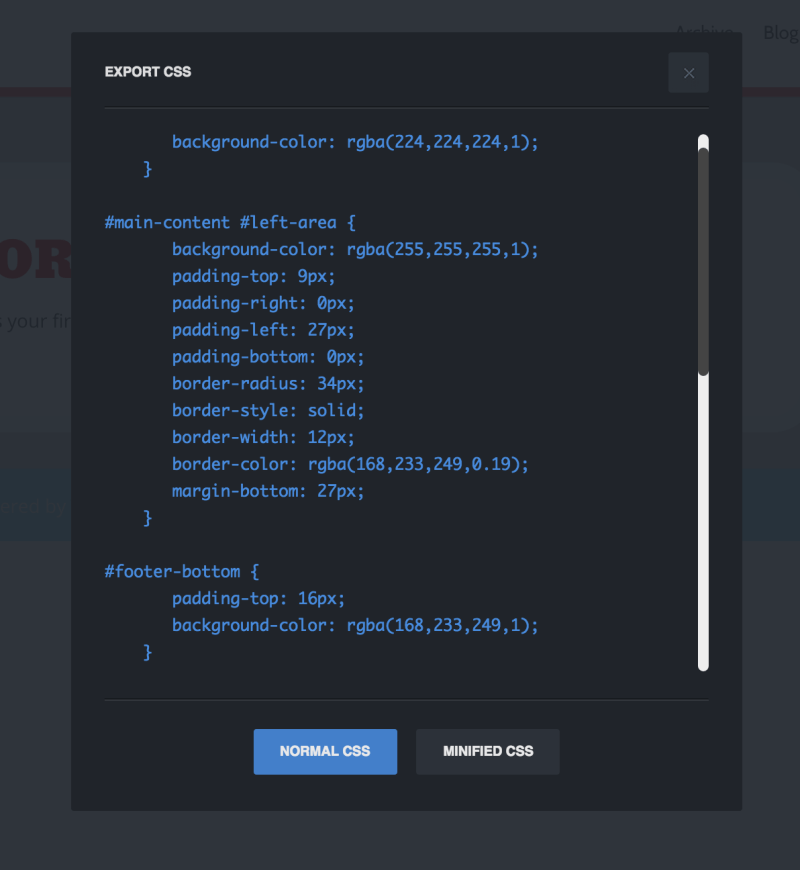Click the closing brace of #footer-bottom rule

click(147, 652)
